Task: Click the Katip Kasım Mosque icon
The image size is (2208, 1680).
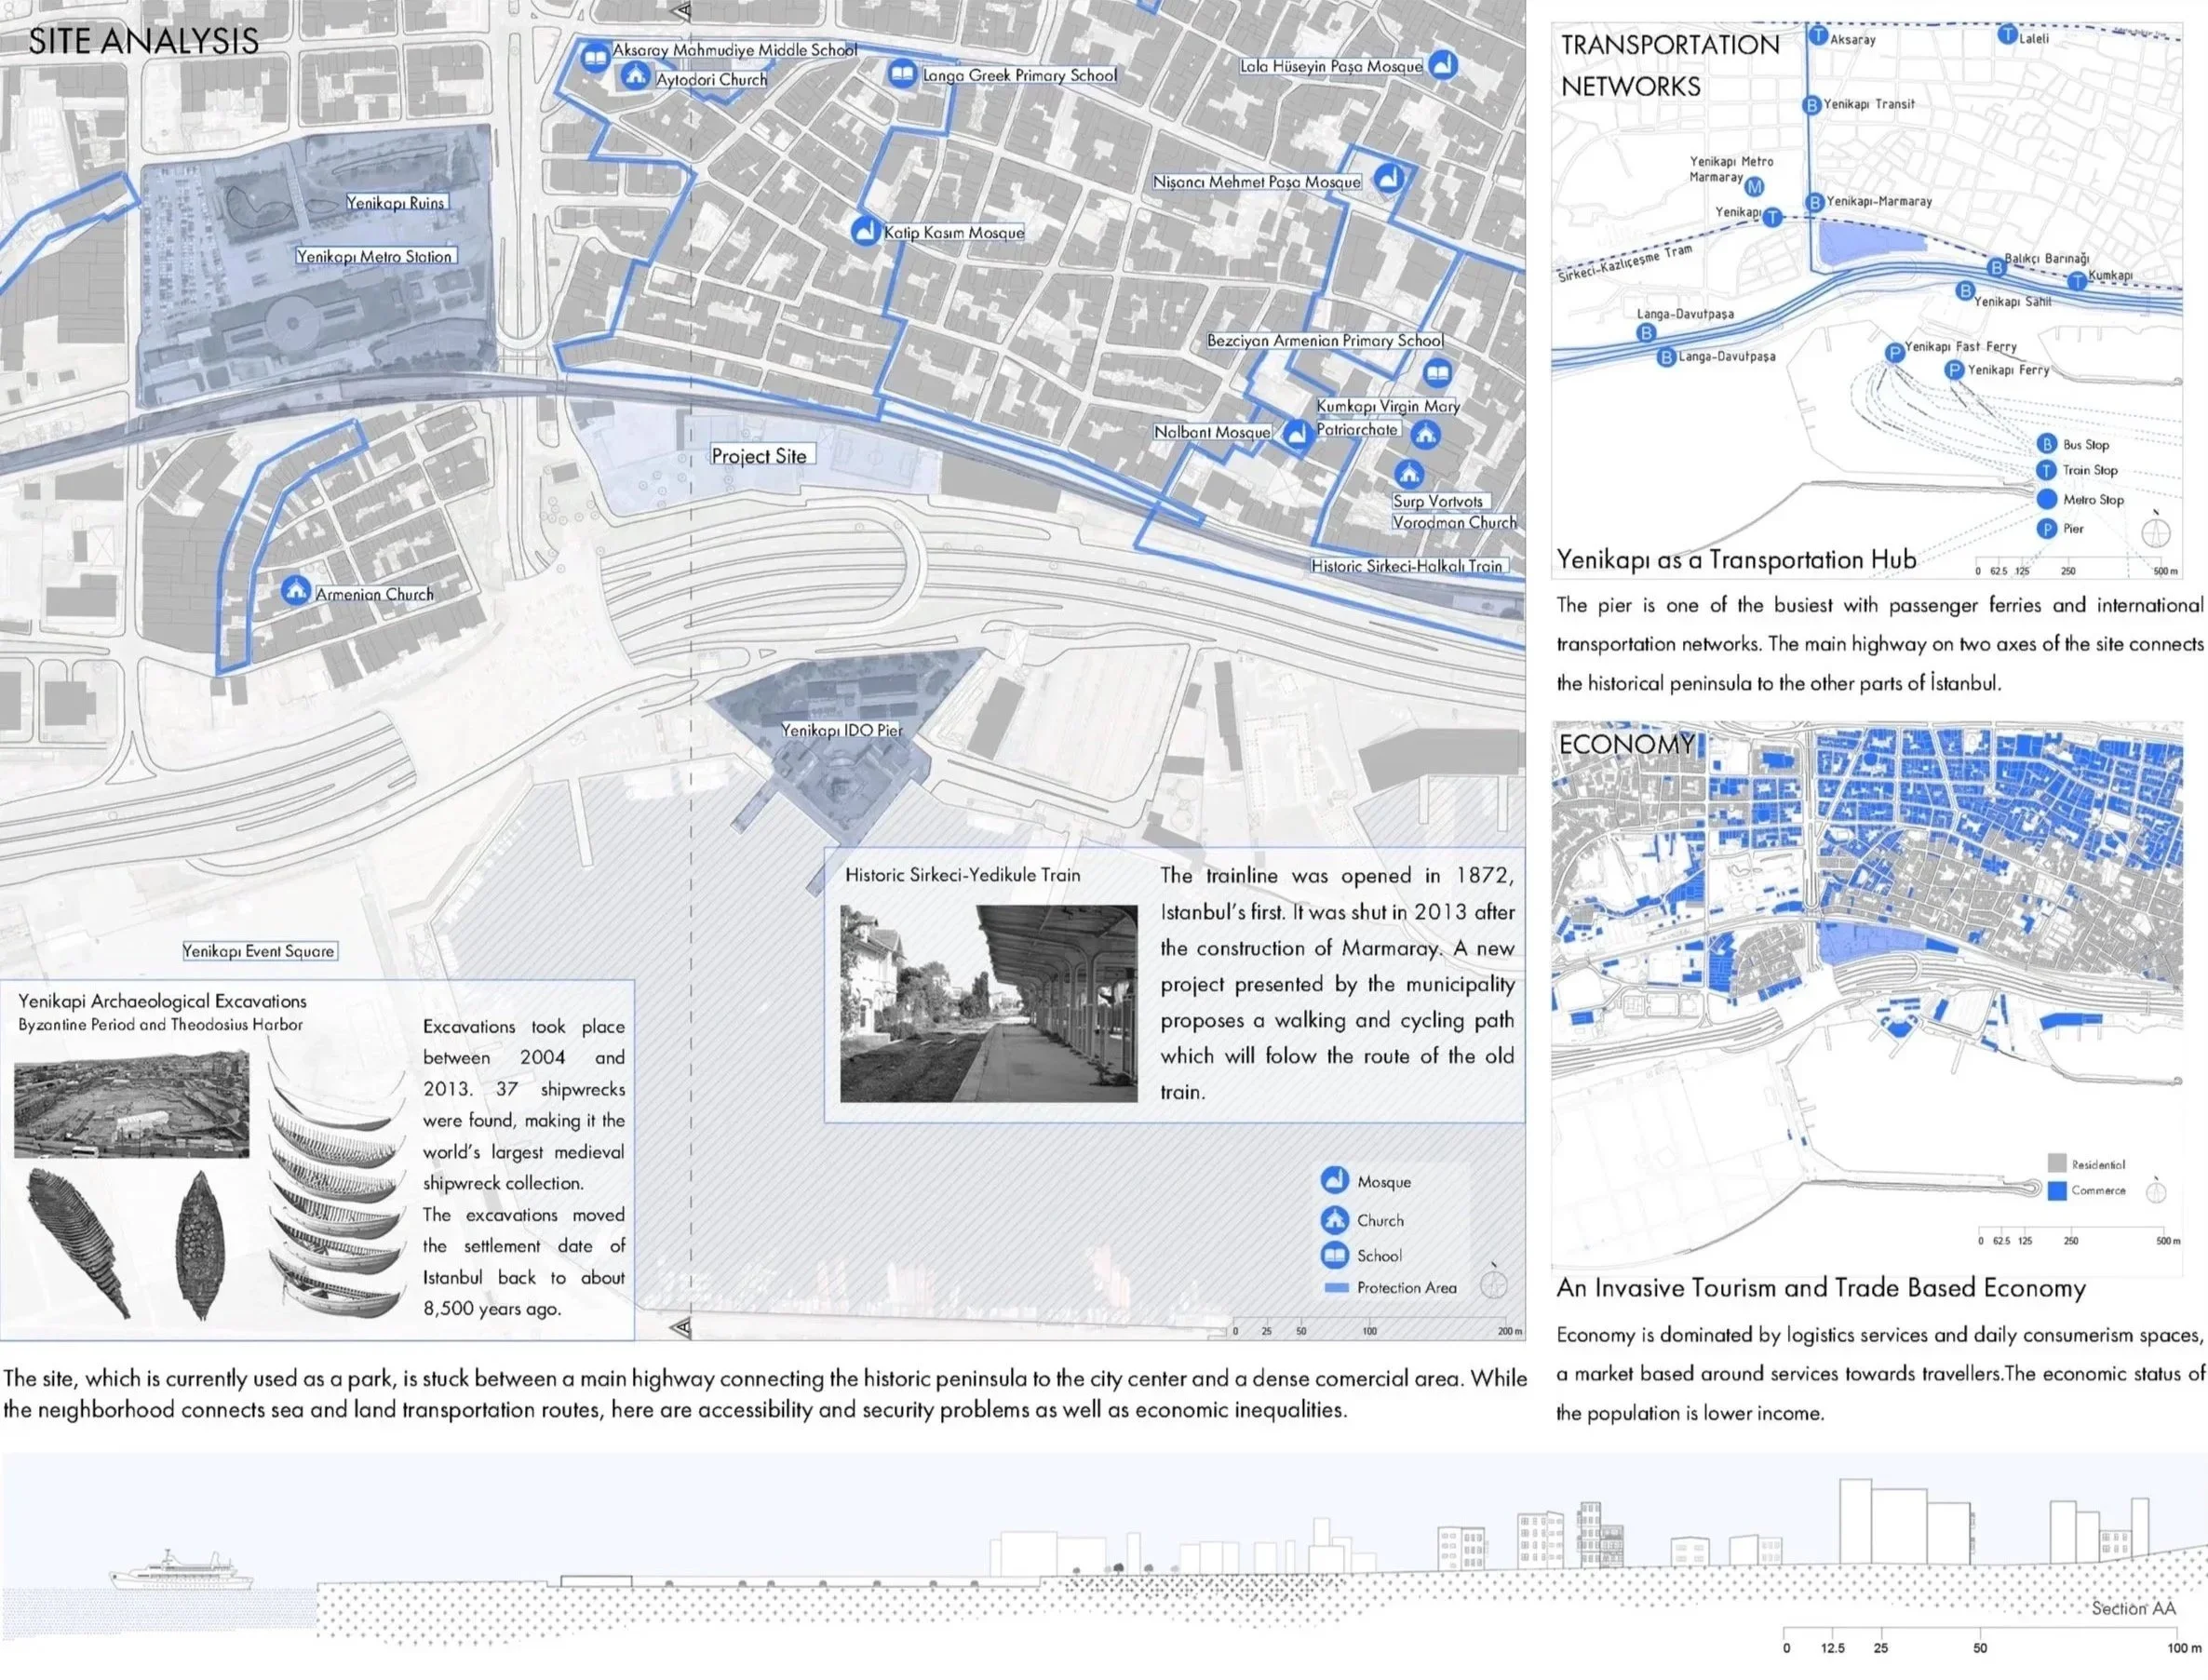Action: pyautogui.click(x=864, y=231)
